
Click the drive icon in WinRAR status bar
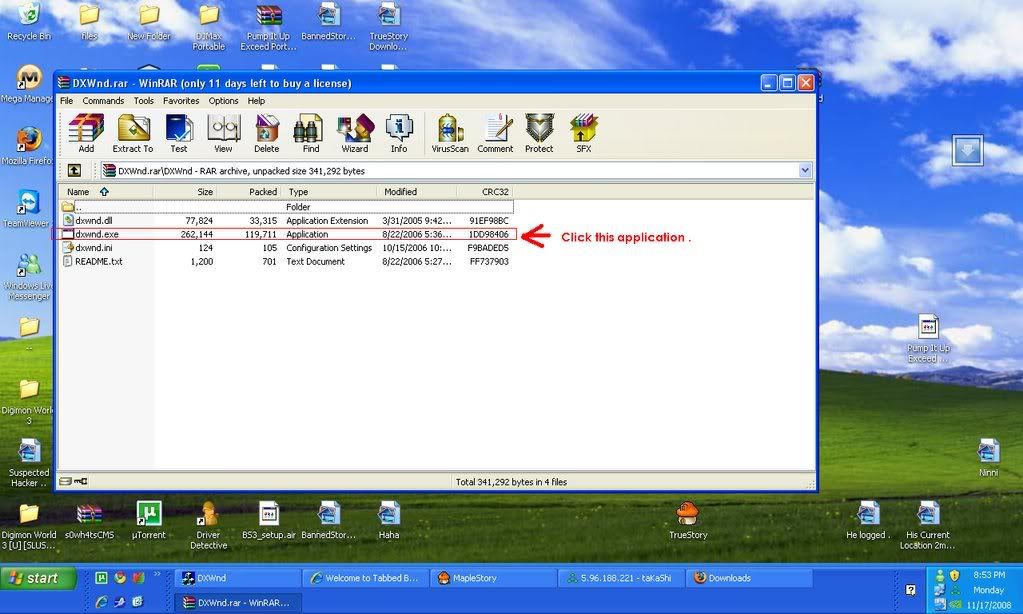coord(65,482)
